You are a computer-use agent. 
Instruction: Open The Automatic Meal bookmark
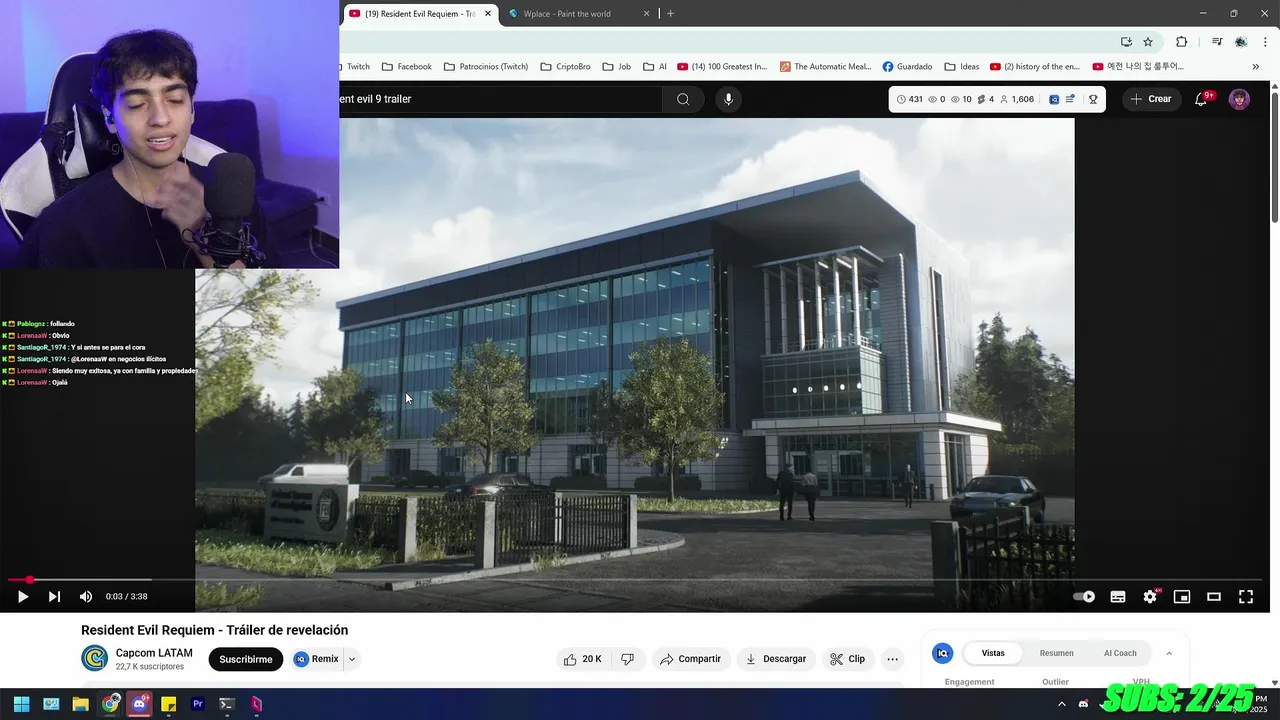click(x=826, y=67)
